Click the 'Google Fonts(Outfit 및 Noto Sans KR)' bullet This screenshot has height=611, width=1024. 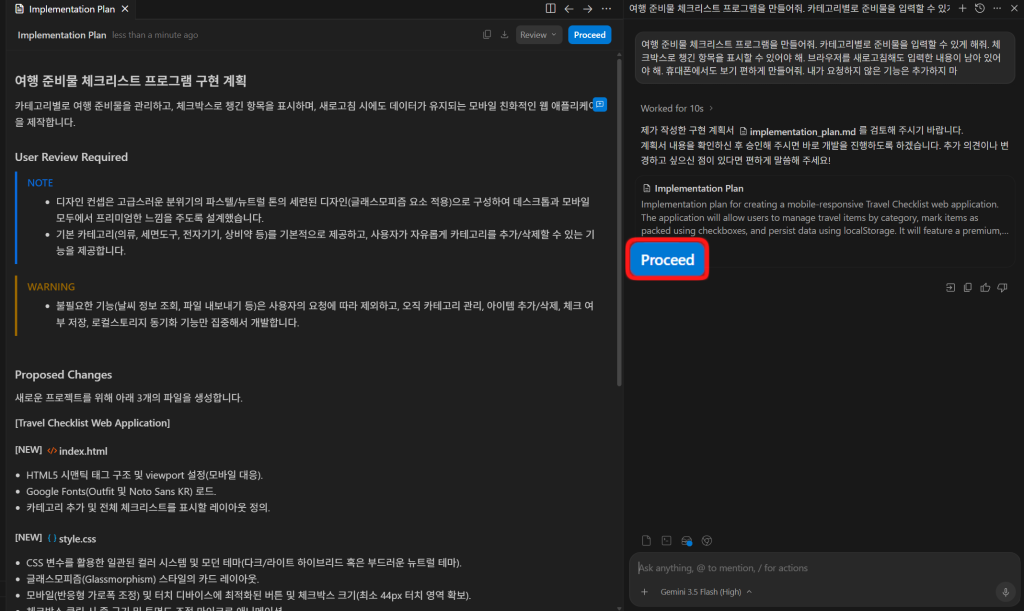(121, 491)
